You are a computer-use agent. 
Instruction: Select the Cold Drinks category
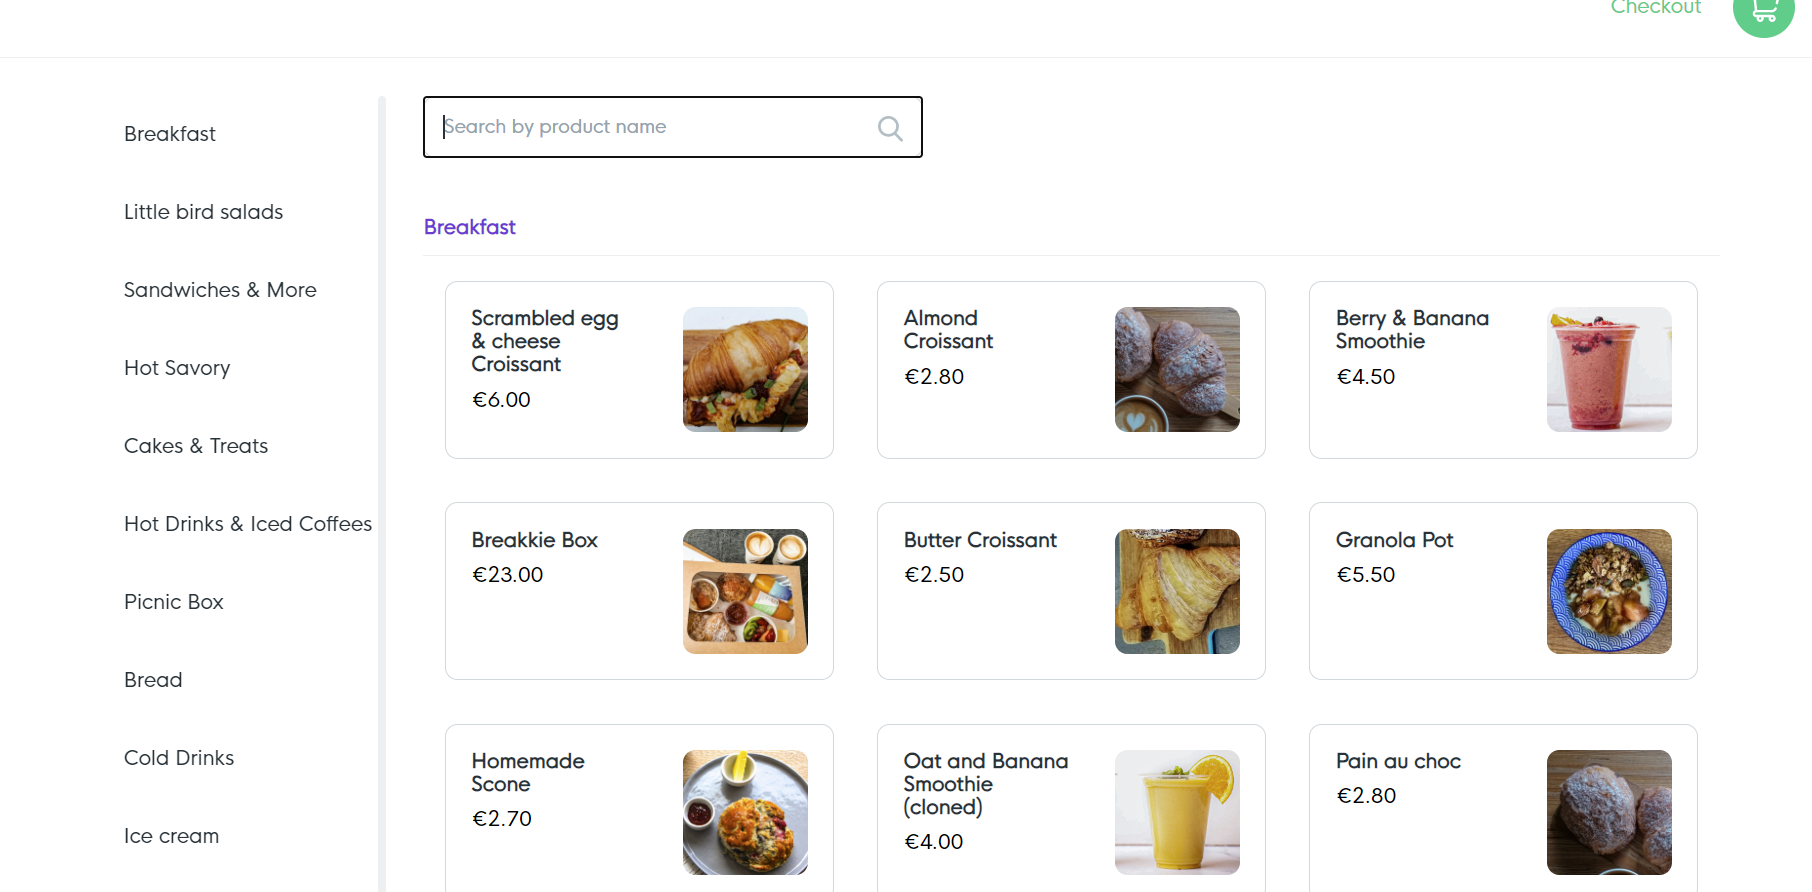[179, 757]
